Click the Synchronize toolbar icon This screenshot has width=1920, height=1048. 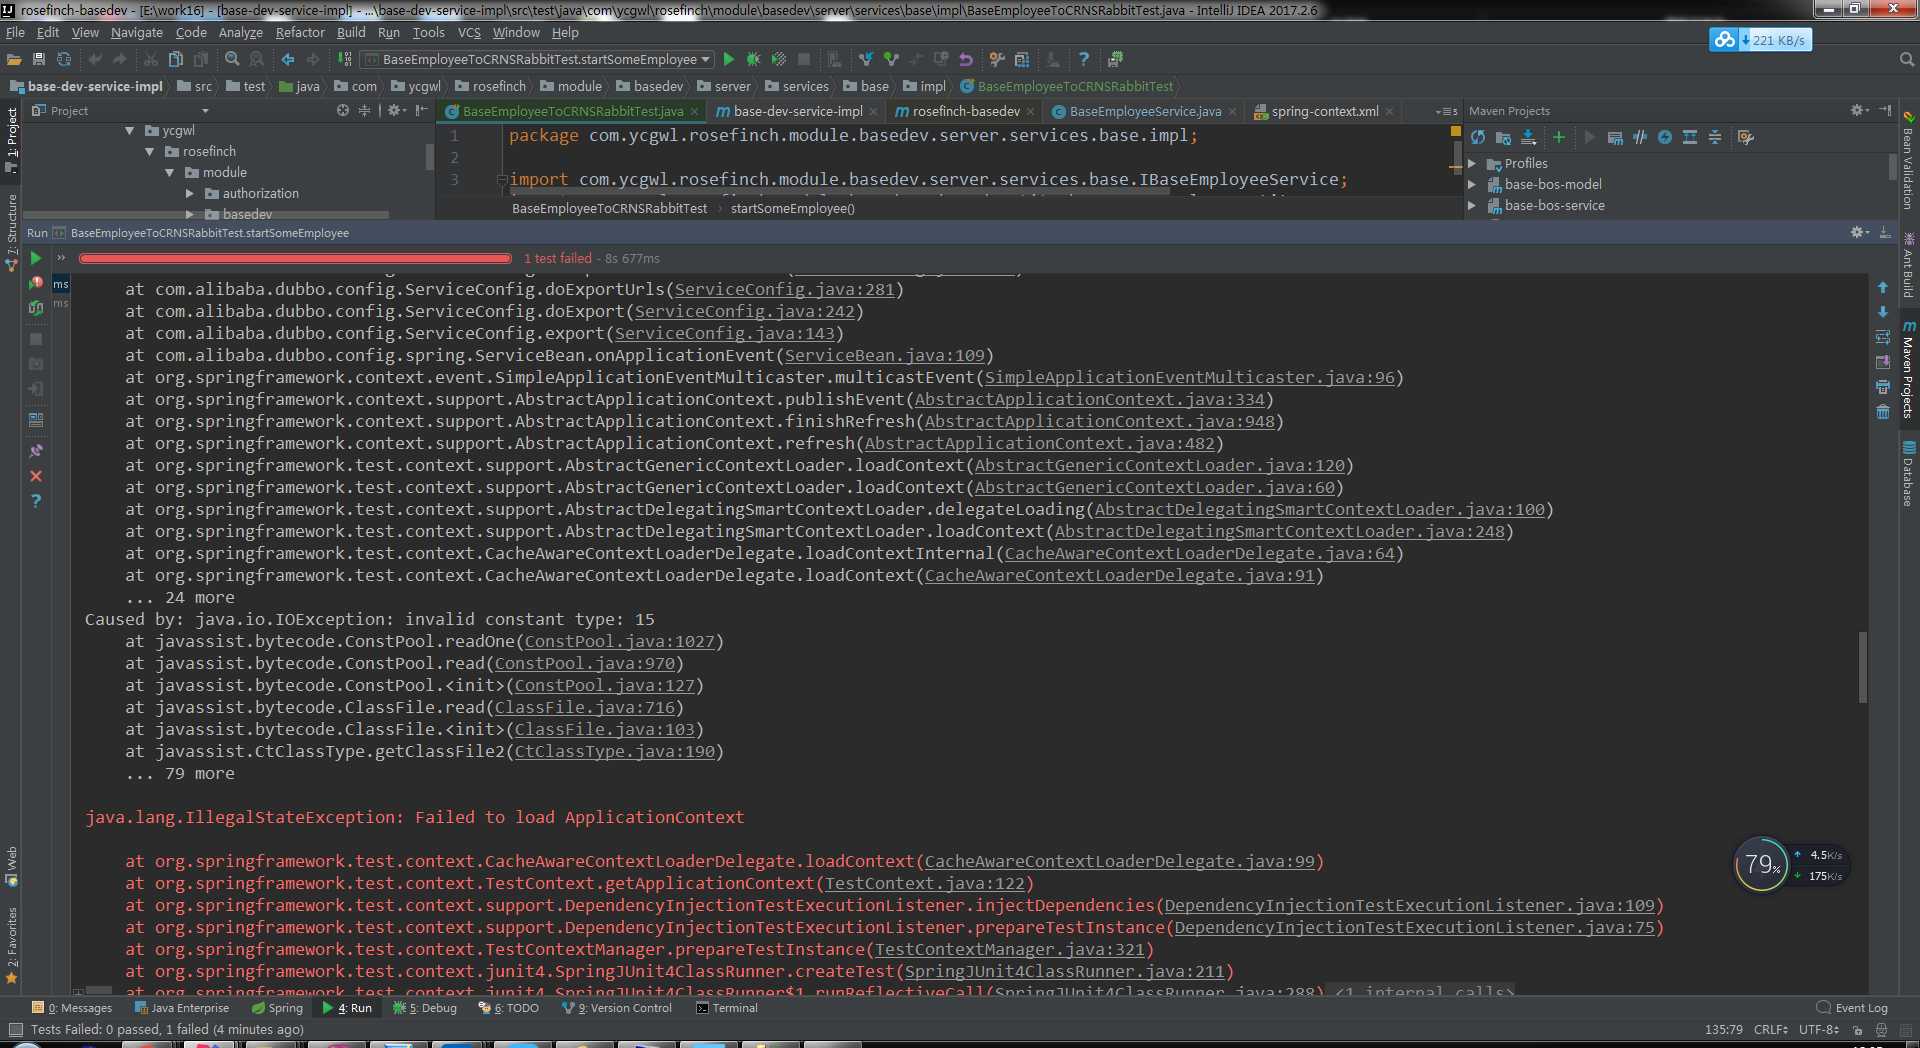(x=64, y=59)
